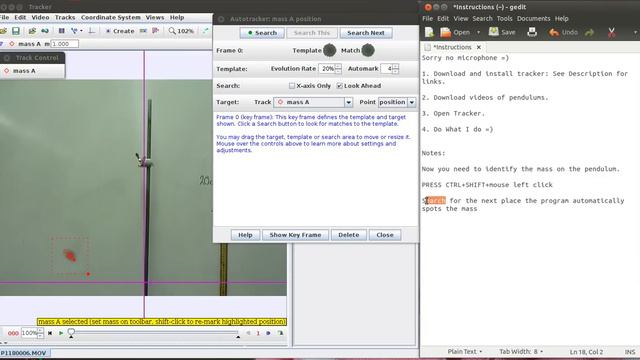Open gedit Search menu
This screenshot has height=360, width=640.
point(482,18)
